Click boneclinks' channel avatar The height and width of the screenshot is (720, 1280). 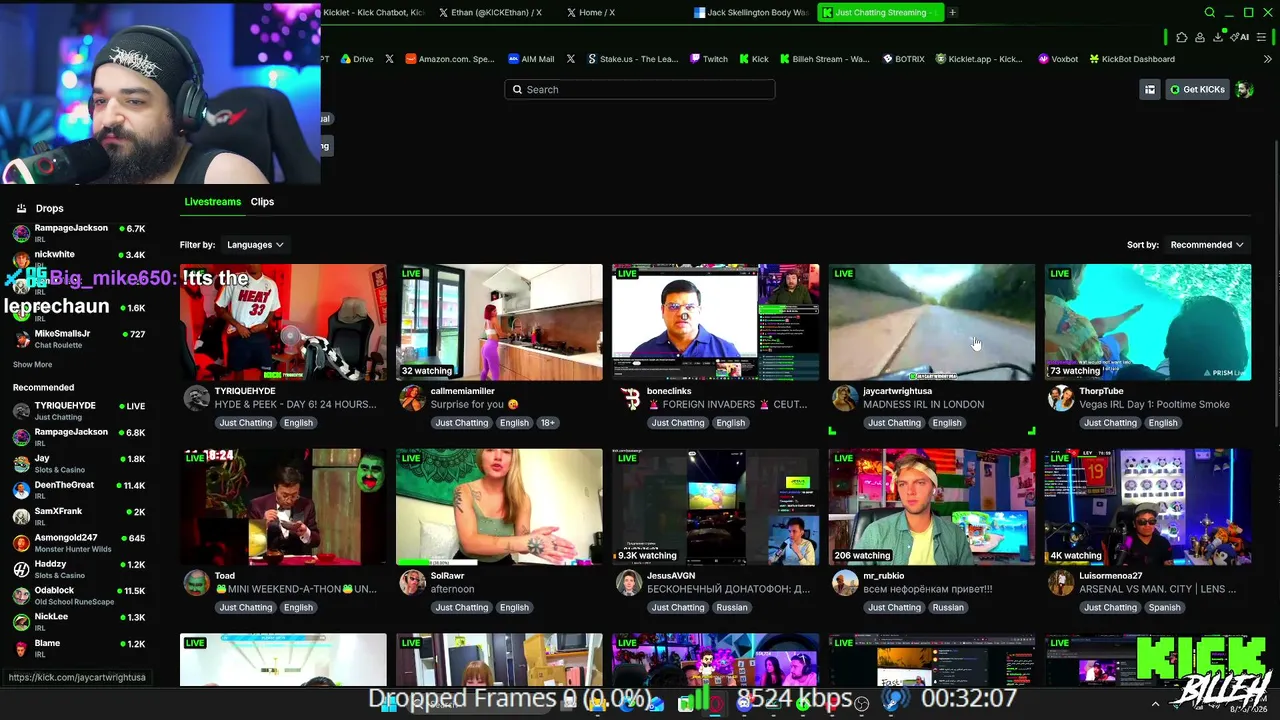[629, 398]
